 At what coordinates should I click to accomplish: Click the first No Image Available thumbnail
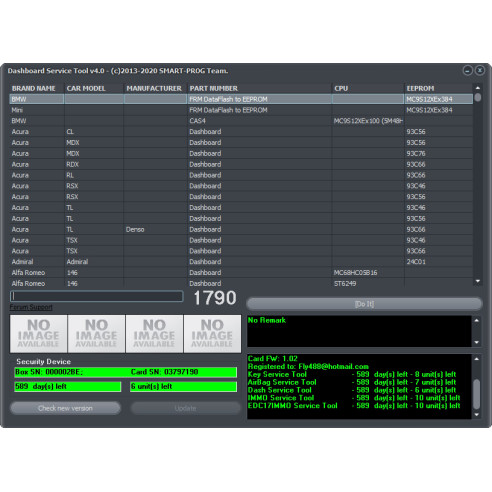[x=39, y=334]
